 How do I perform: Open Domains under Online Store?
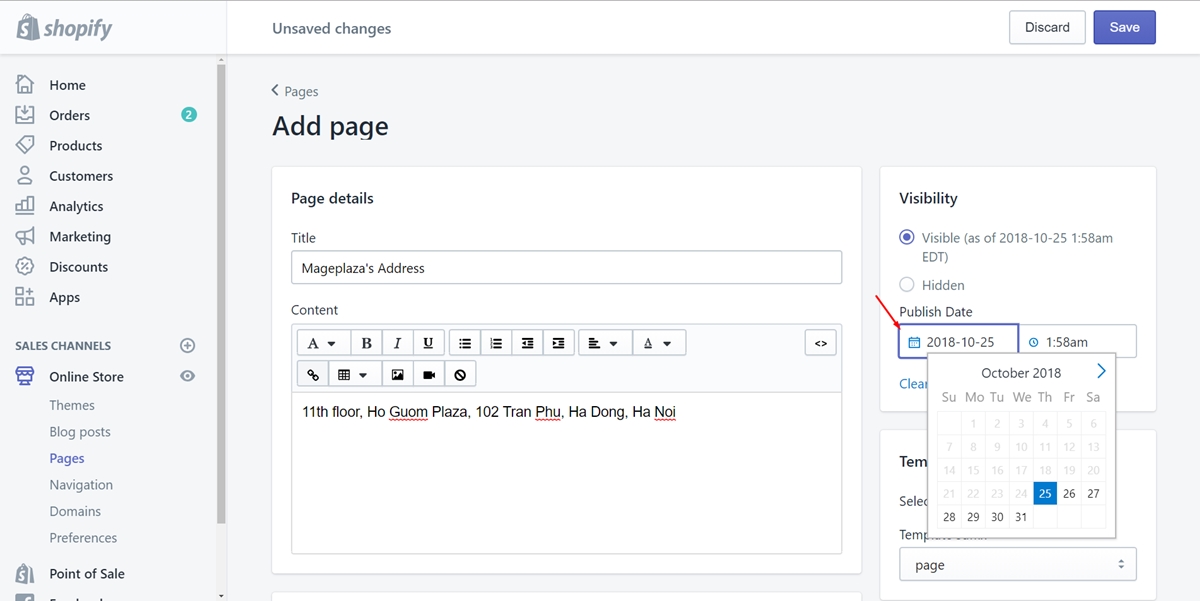75,511
